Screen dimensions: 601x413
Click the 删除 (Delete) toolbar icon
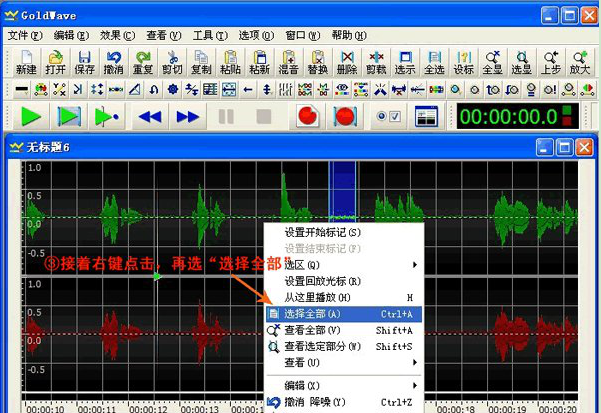(x=347, y=62)
